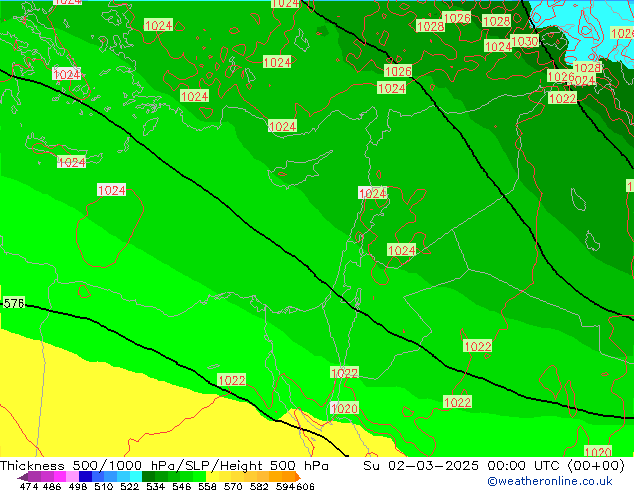Click the purple arrow start of legend

tap(23, 477)
